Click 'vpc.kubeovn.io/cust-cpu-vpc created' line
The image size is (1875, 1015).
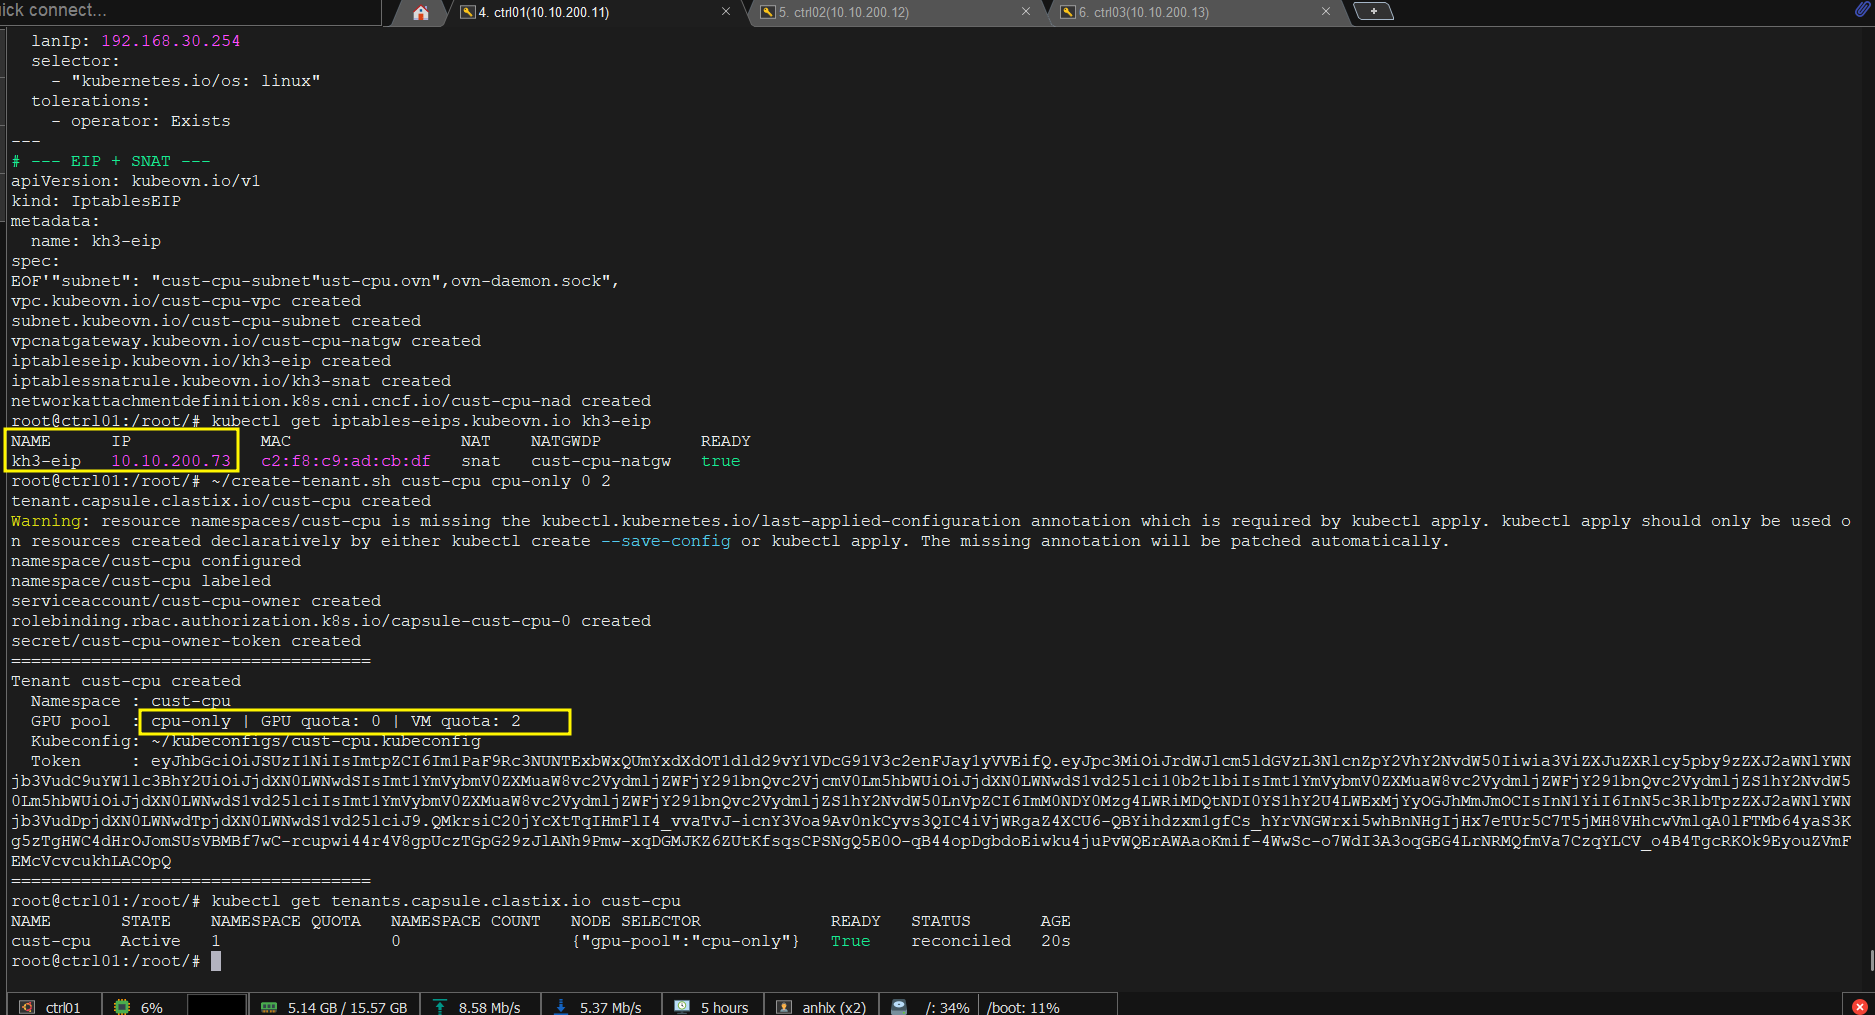[186, 301]
